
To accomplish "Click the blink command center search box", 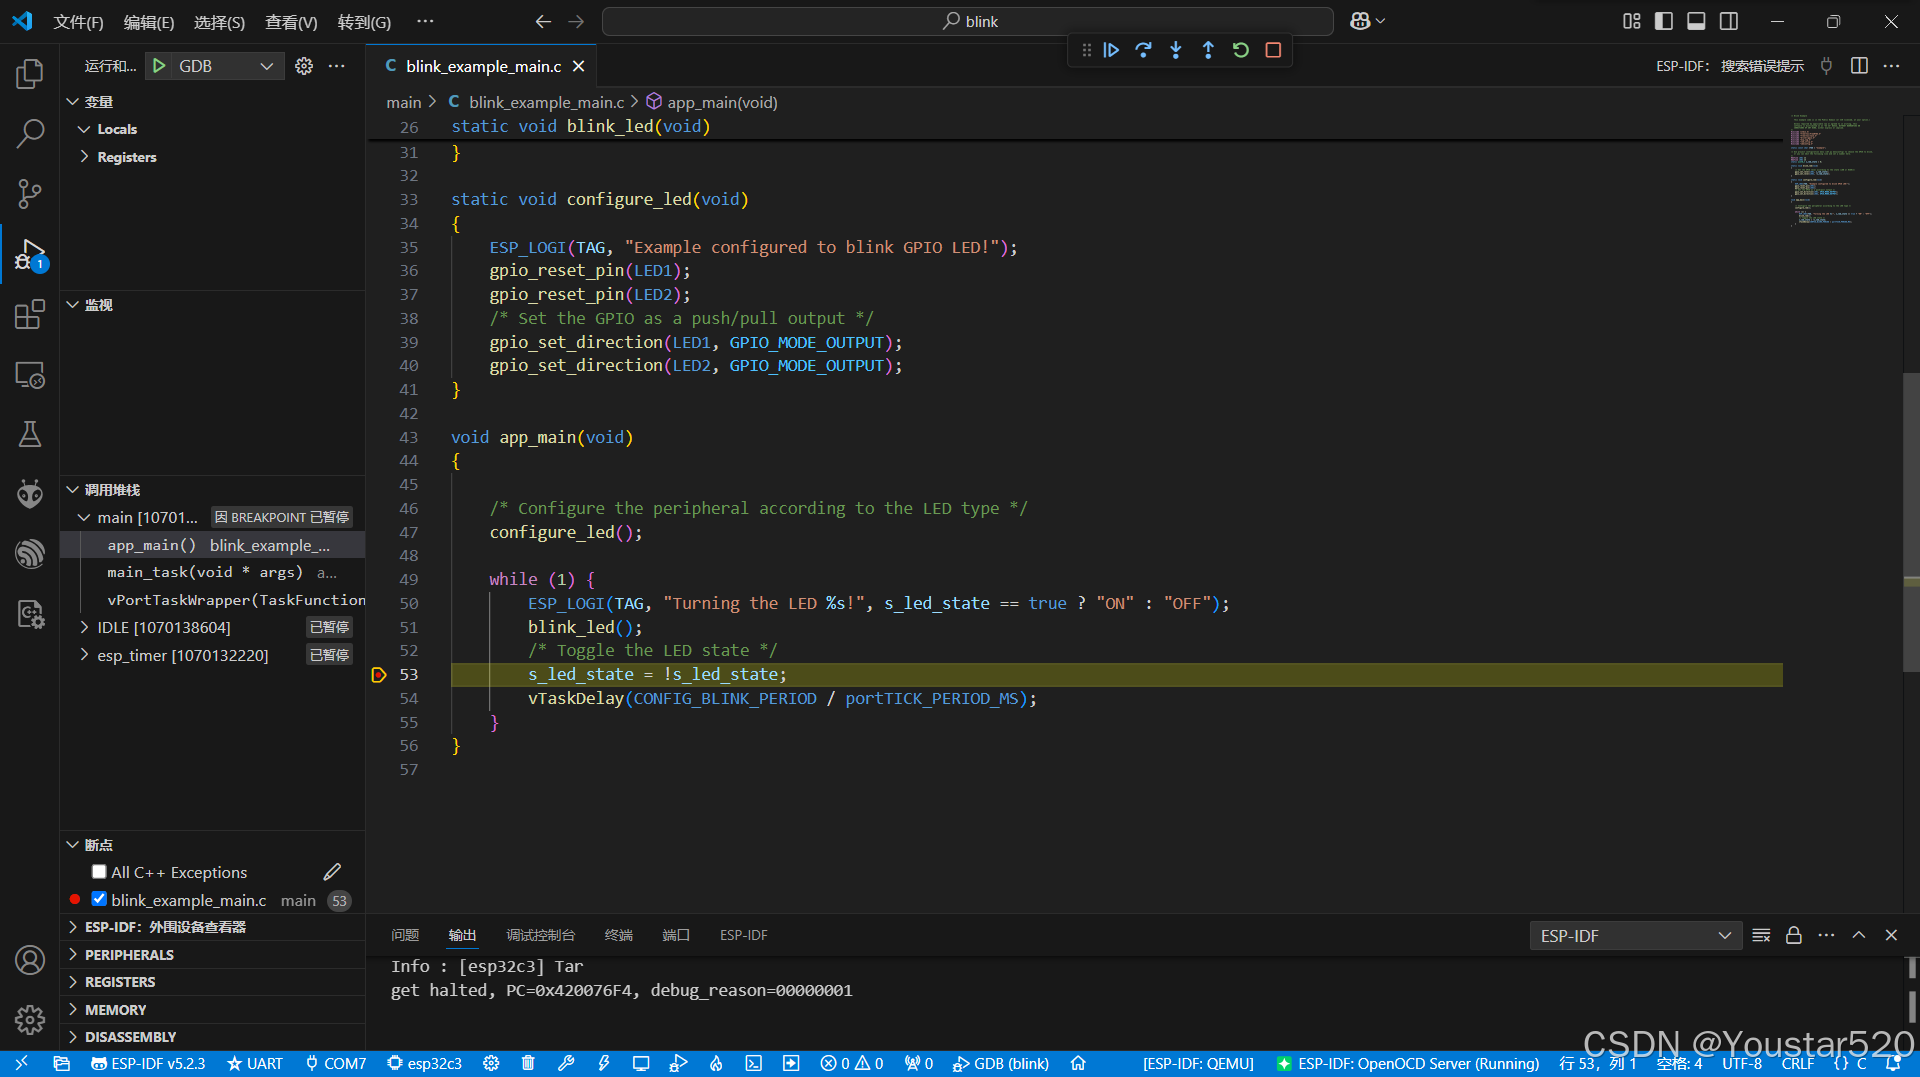I will click(968, 22).
